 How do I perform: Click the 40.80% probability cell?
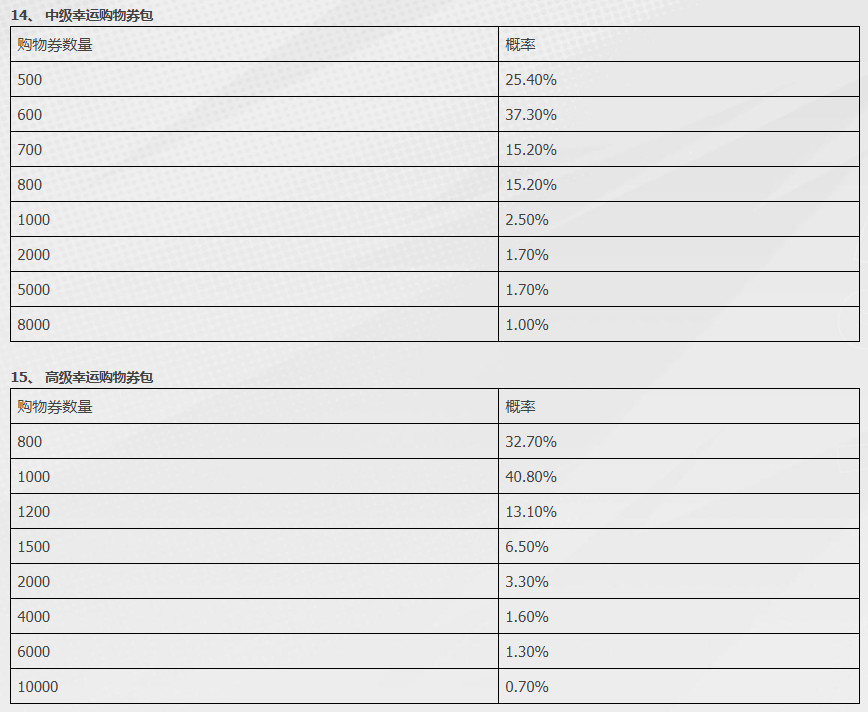click(679, 476)
